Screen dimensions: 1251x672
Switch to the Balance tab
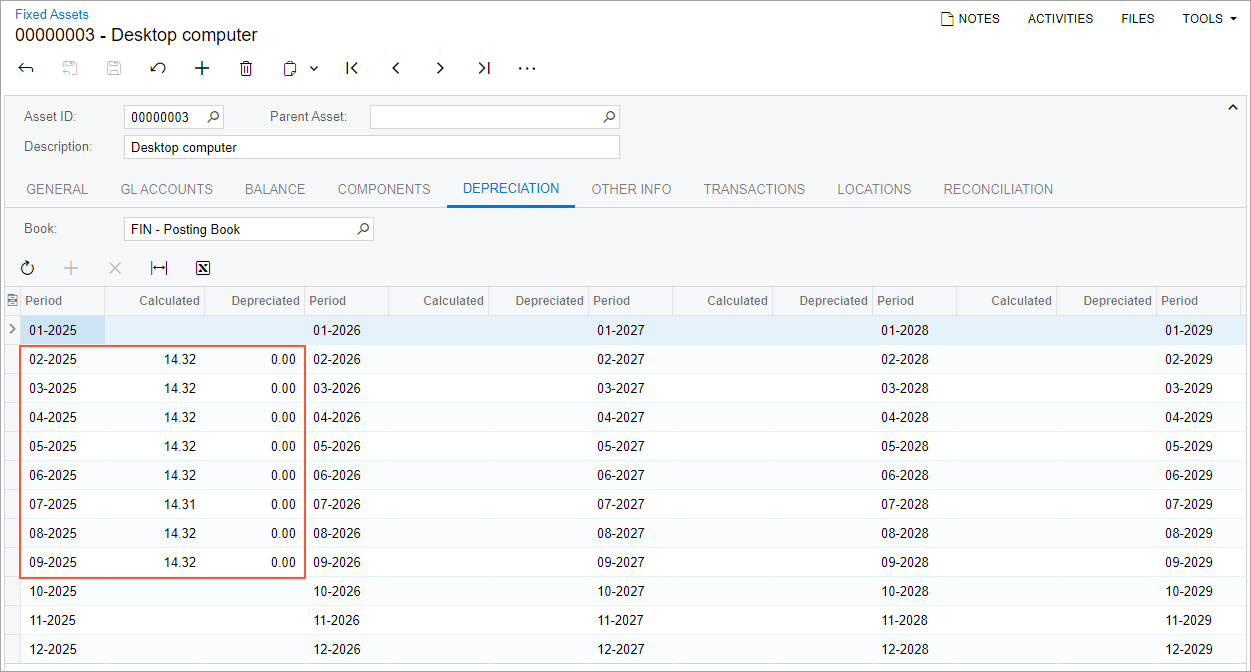(x=275, y=189)
